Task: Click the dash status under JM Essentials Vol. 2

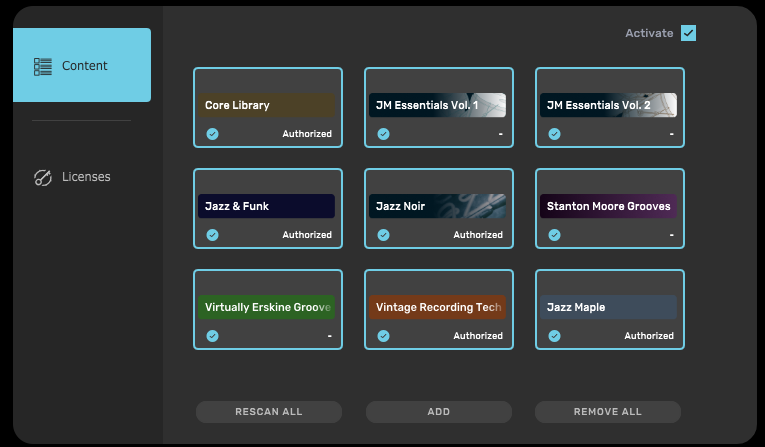Action: tap(671, 134)
